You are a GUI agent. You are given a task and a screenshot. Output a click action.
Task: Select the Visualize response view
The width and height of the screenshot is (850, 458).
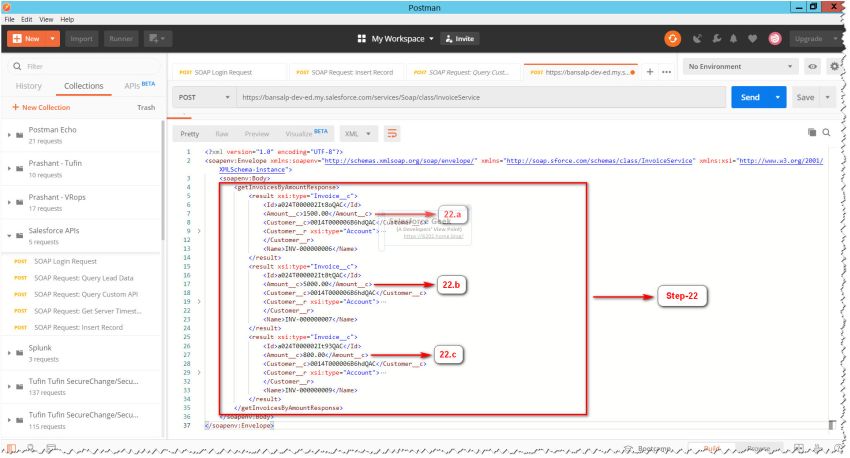[x=306, y=133]
